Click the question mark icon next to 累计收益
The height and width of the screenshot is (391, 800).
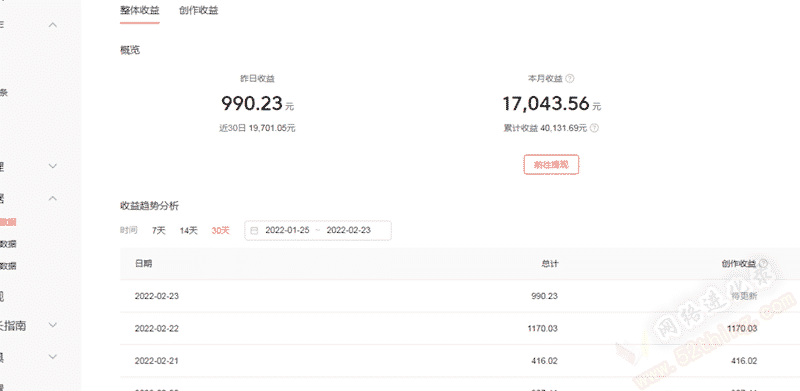click(x=594, y=128)
